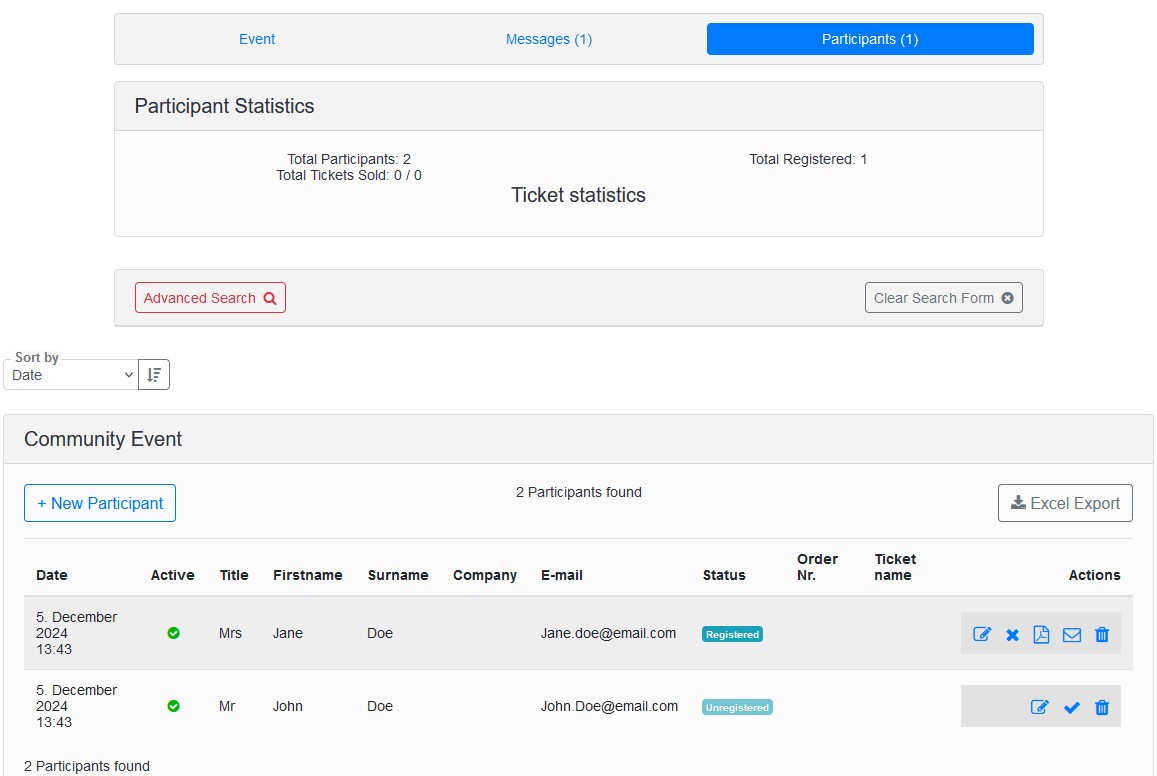The height and width of the screenshot is (776, 1157).
Task: Edit John Doe's participant entry
Action: (x=1040, y=707)
